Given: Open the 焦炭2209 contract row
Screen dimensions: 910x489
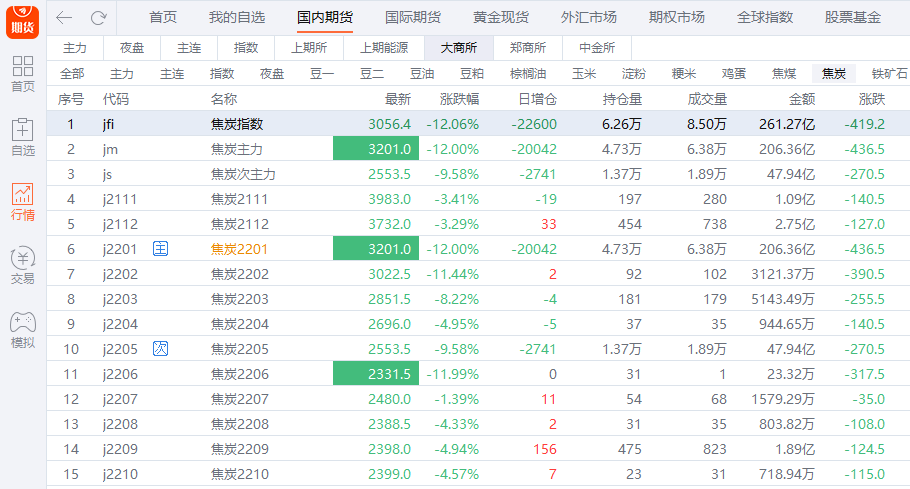Looking at the screenshot, I should pos(240,449).
